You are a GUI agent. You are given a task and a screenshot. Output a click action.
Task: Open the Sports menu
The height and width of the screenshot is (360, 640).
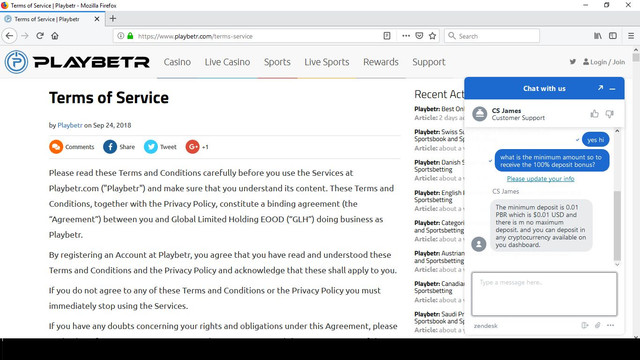277,62
